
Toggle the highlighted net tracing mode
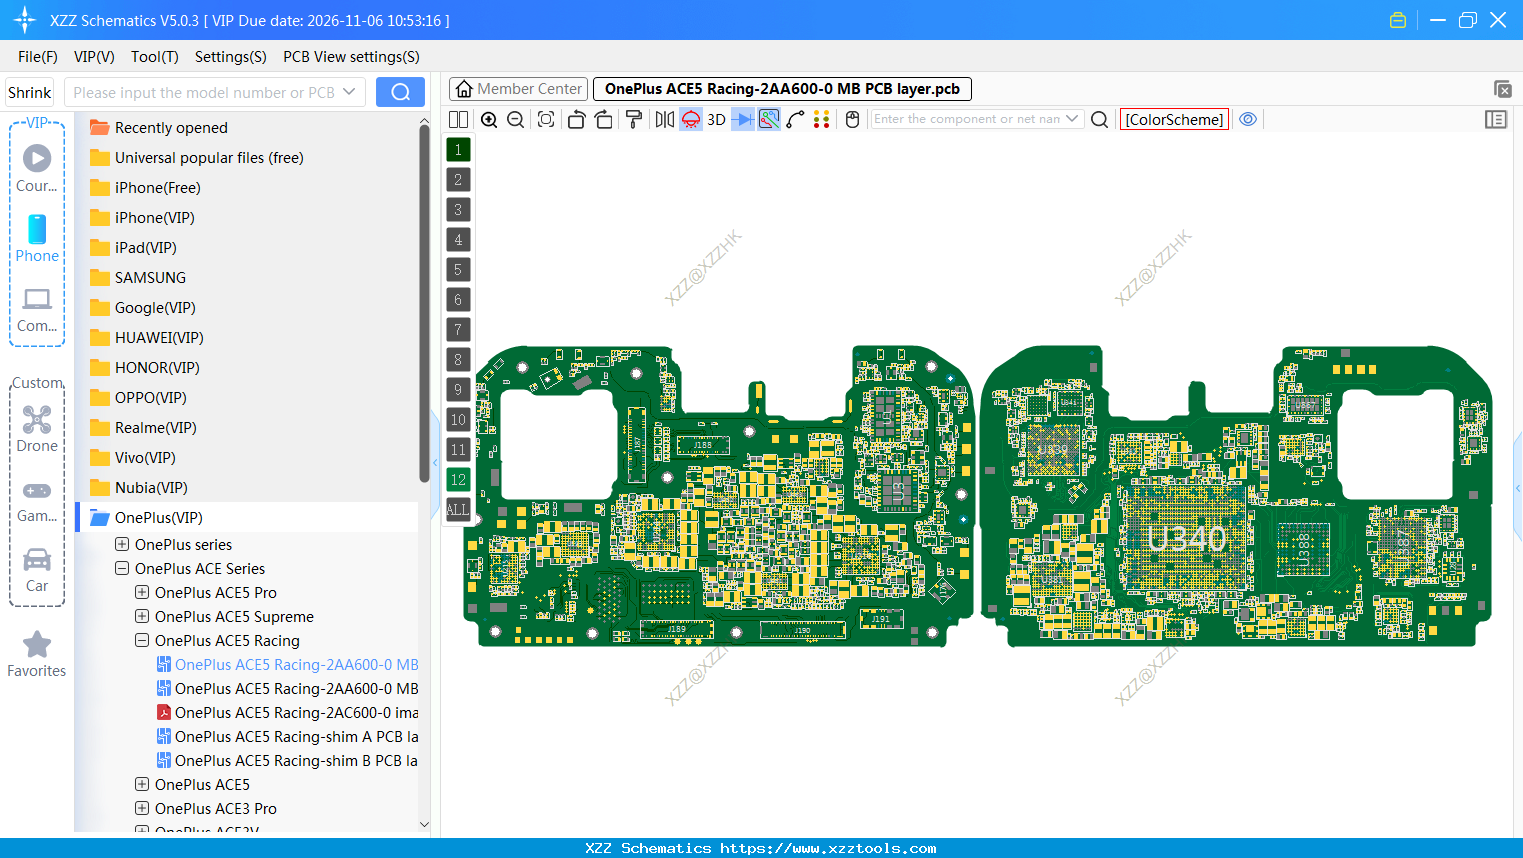coord(768,119)
